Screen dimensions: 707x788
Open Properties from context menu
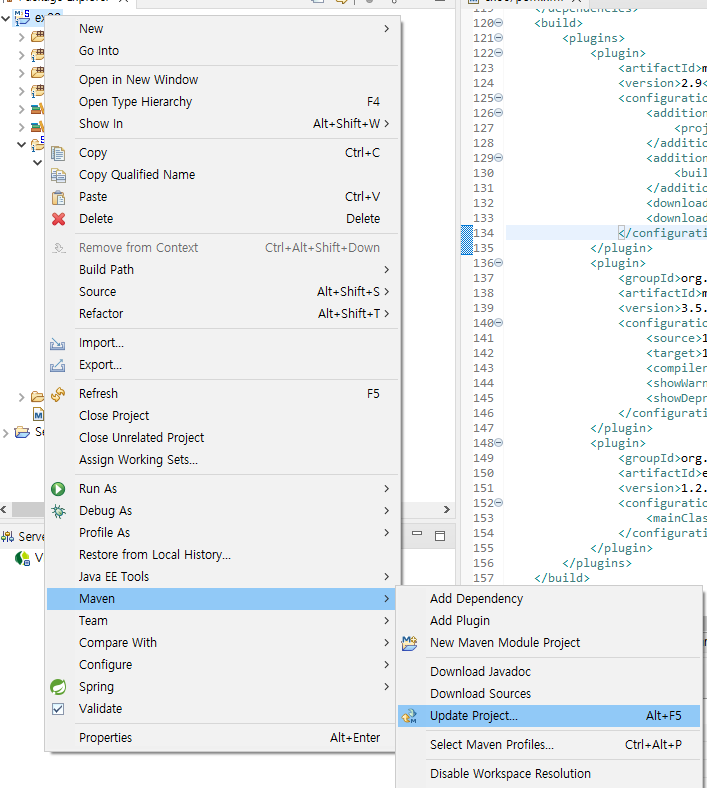(222, 738)
